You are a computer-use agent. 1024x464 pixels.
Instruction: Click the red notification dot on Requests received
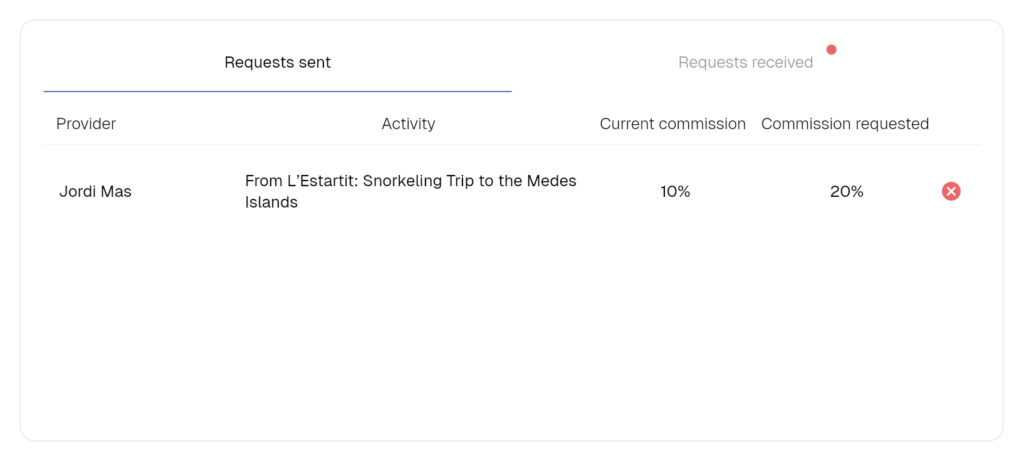coord(831,50)
